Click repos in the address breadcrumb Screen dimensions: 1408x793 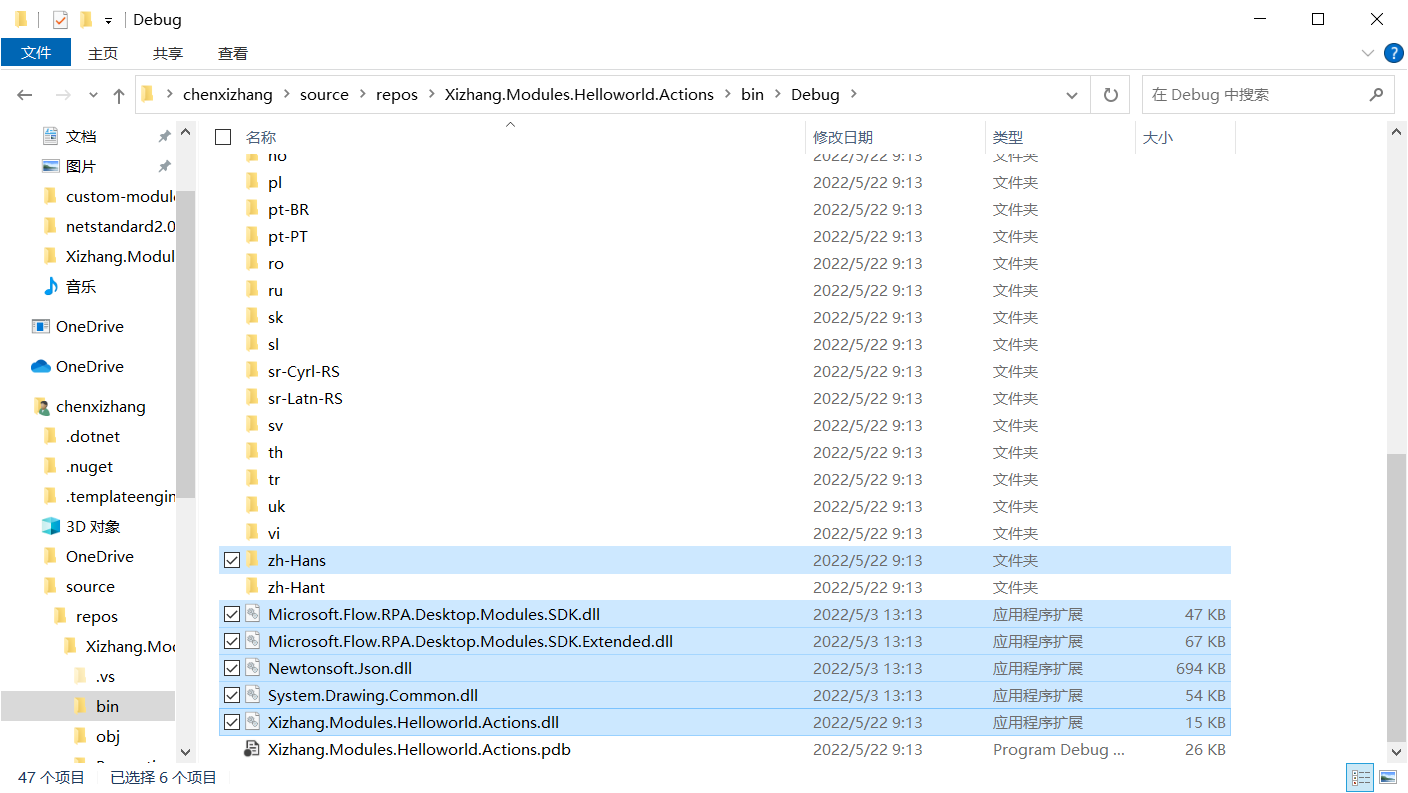coord(397,95)
